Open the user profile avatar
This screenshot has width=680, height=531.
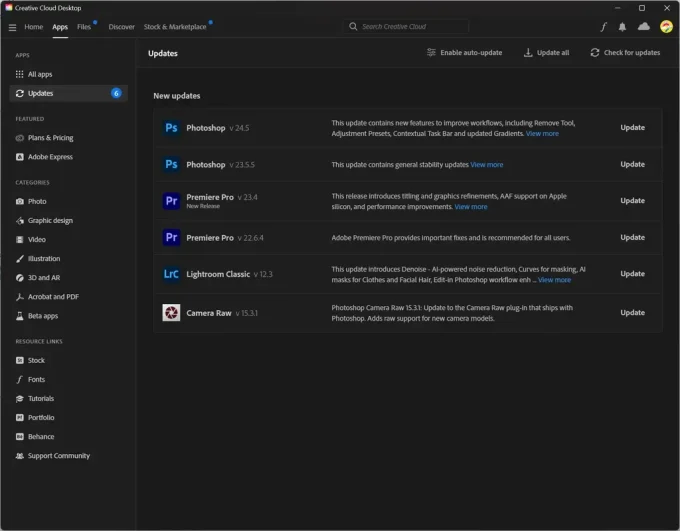tap(666, 27)
